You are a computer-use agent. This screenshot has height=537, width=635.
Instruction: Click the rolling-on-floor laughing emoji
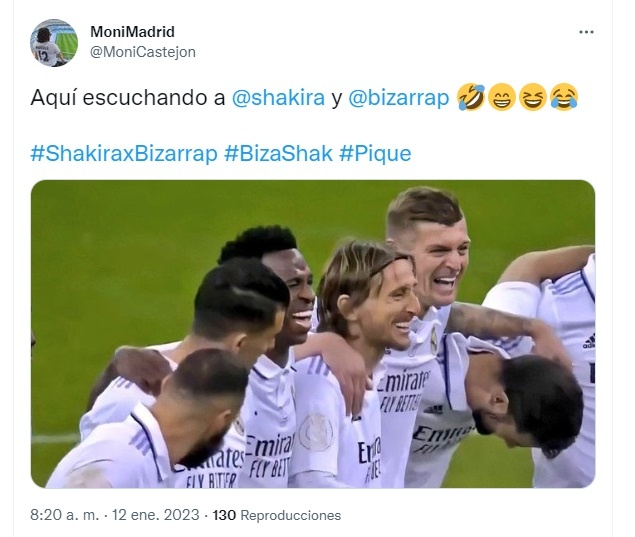click(x=471, y=97)
